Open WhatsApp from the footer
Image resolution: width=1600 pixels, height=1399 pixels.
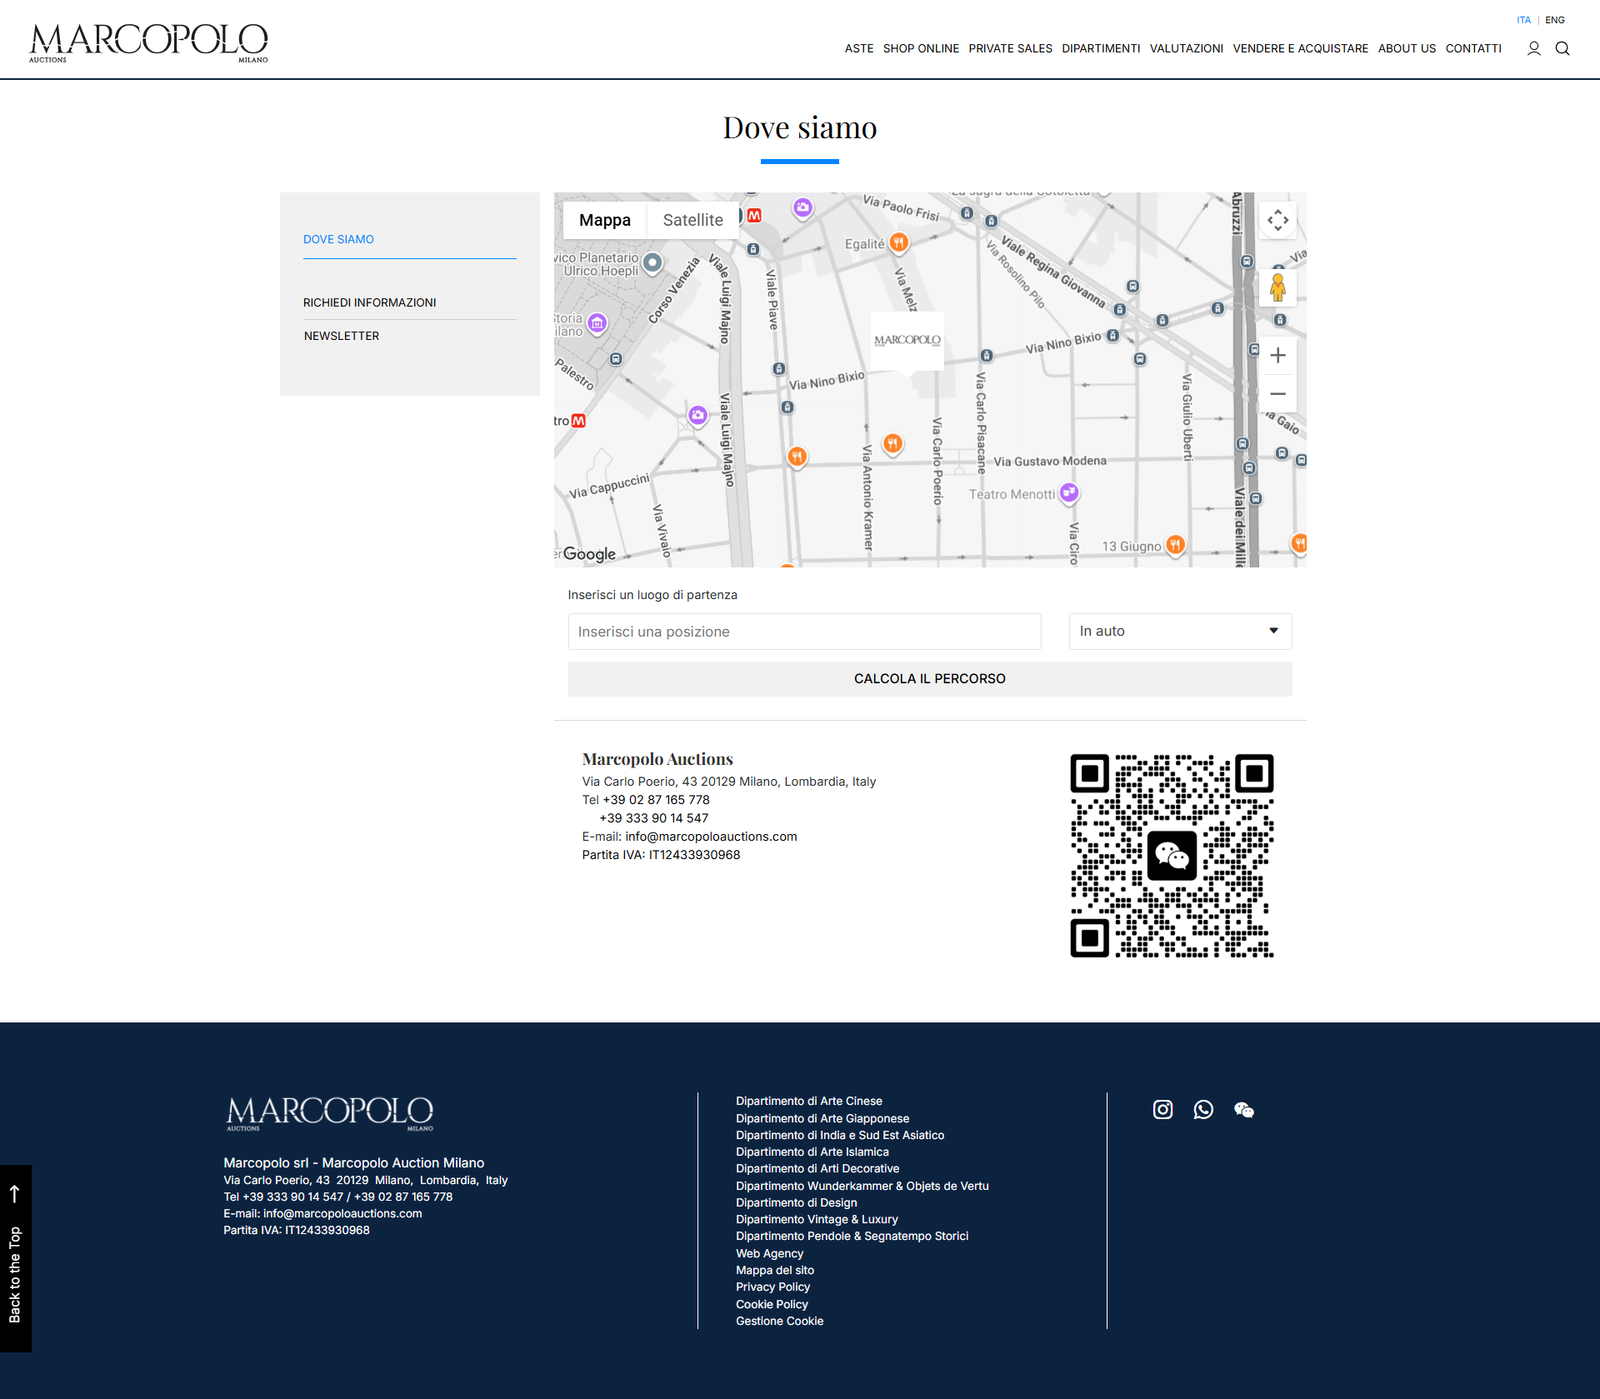click(x=1204, y=1109)
